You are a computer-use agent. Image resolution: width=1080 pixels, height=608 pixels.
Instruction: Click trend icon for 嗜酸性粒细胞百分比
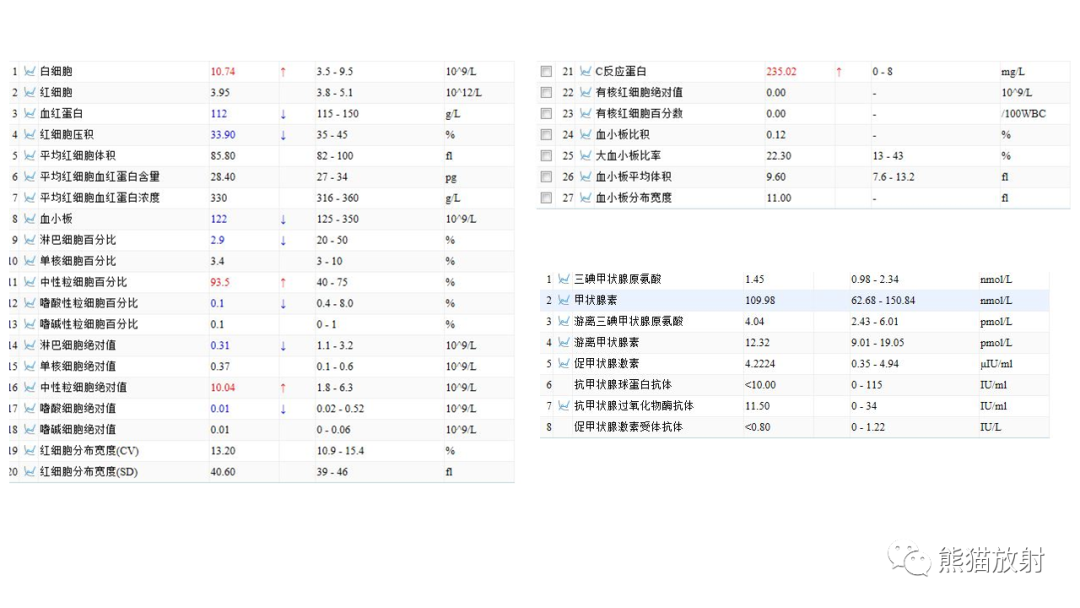[x=30, y=303]
